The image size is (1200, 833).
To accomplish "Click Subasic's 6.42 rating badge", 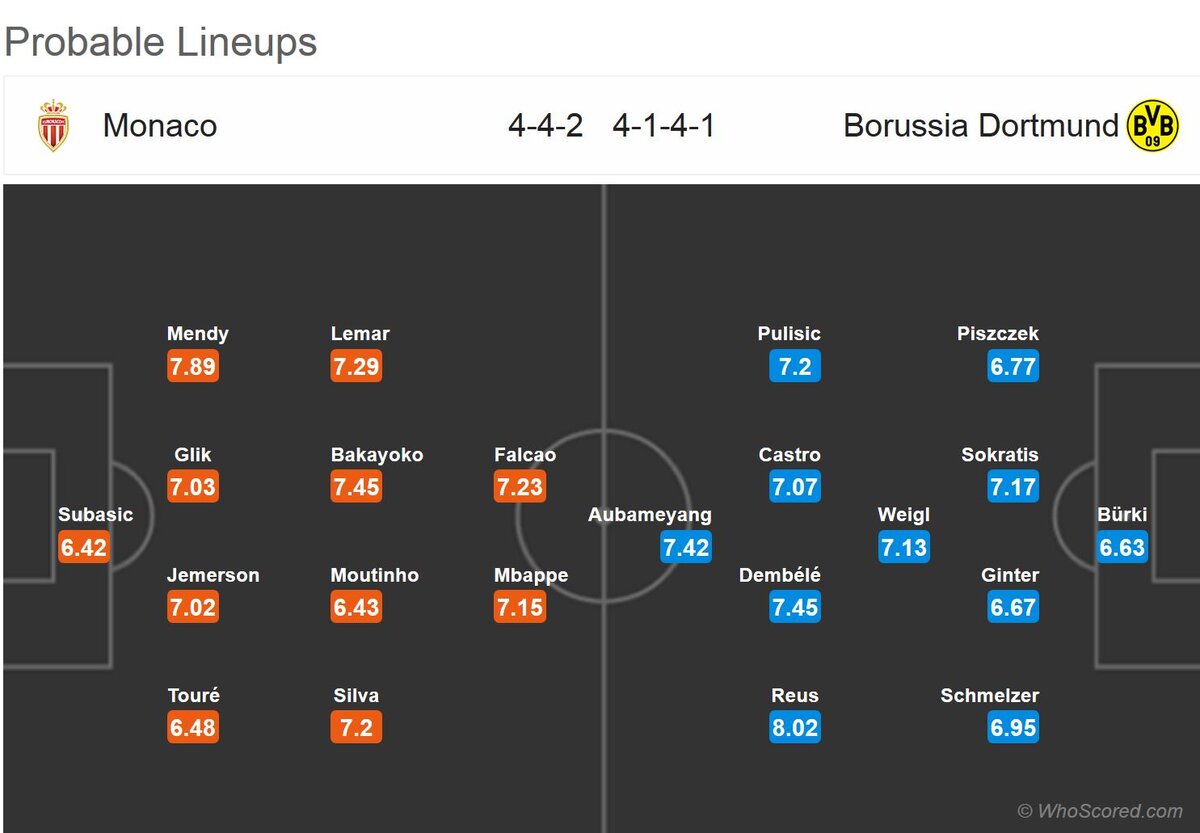I will pyautogui.click(x=84, y=547).
